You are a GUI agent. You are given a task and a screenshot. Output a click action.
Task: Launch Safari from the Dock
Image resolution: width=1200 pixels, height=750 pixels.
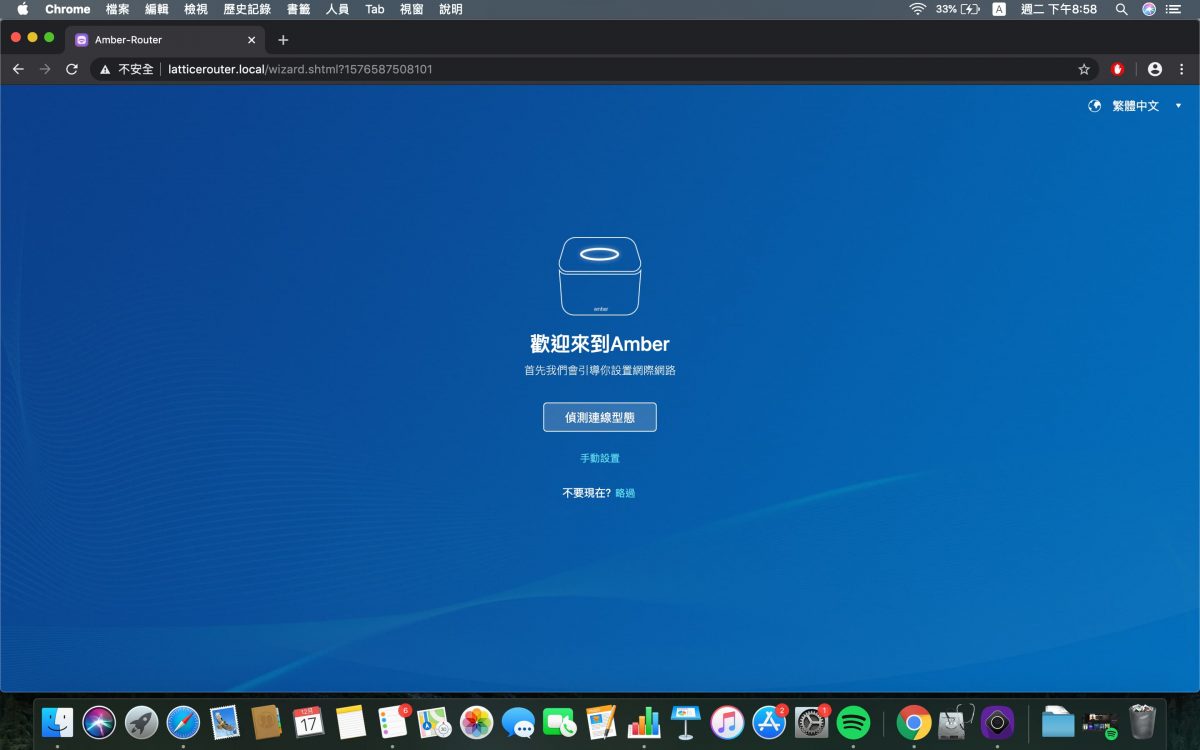click(x=183, y=721)
